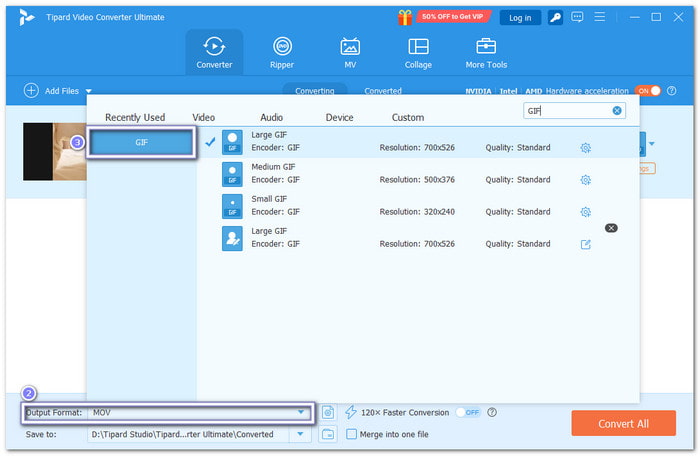This screenshot has width=700, height=456.
Task: Click the video thumbnail preview
Action: point(55,152)
